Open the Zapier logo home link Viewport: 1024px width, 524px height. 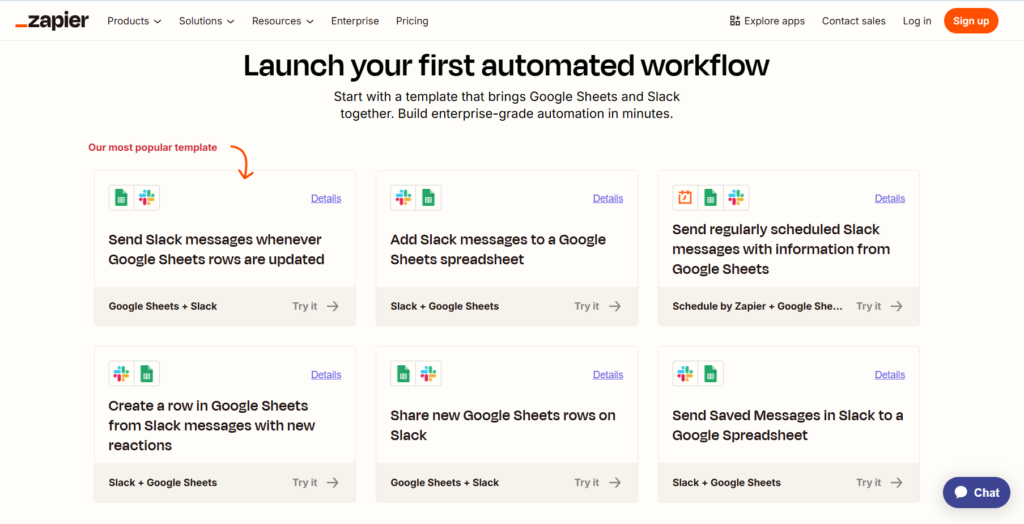(x=52, y=21)
